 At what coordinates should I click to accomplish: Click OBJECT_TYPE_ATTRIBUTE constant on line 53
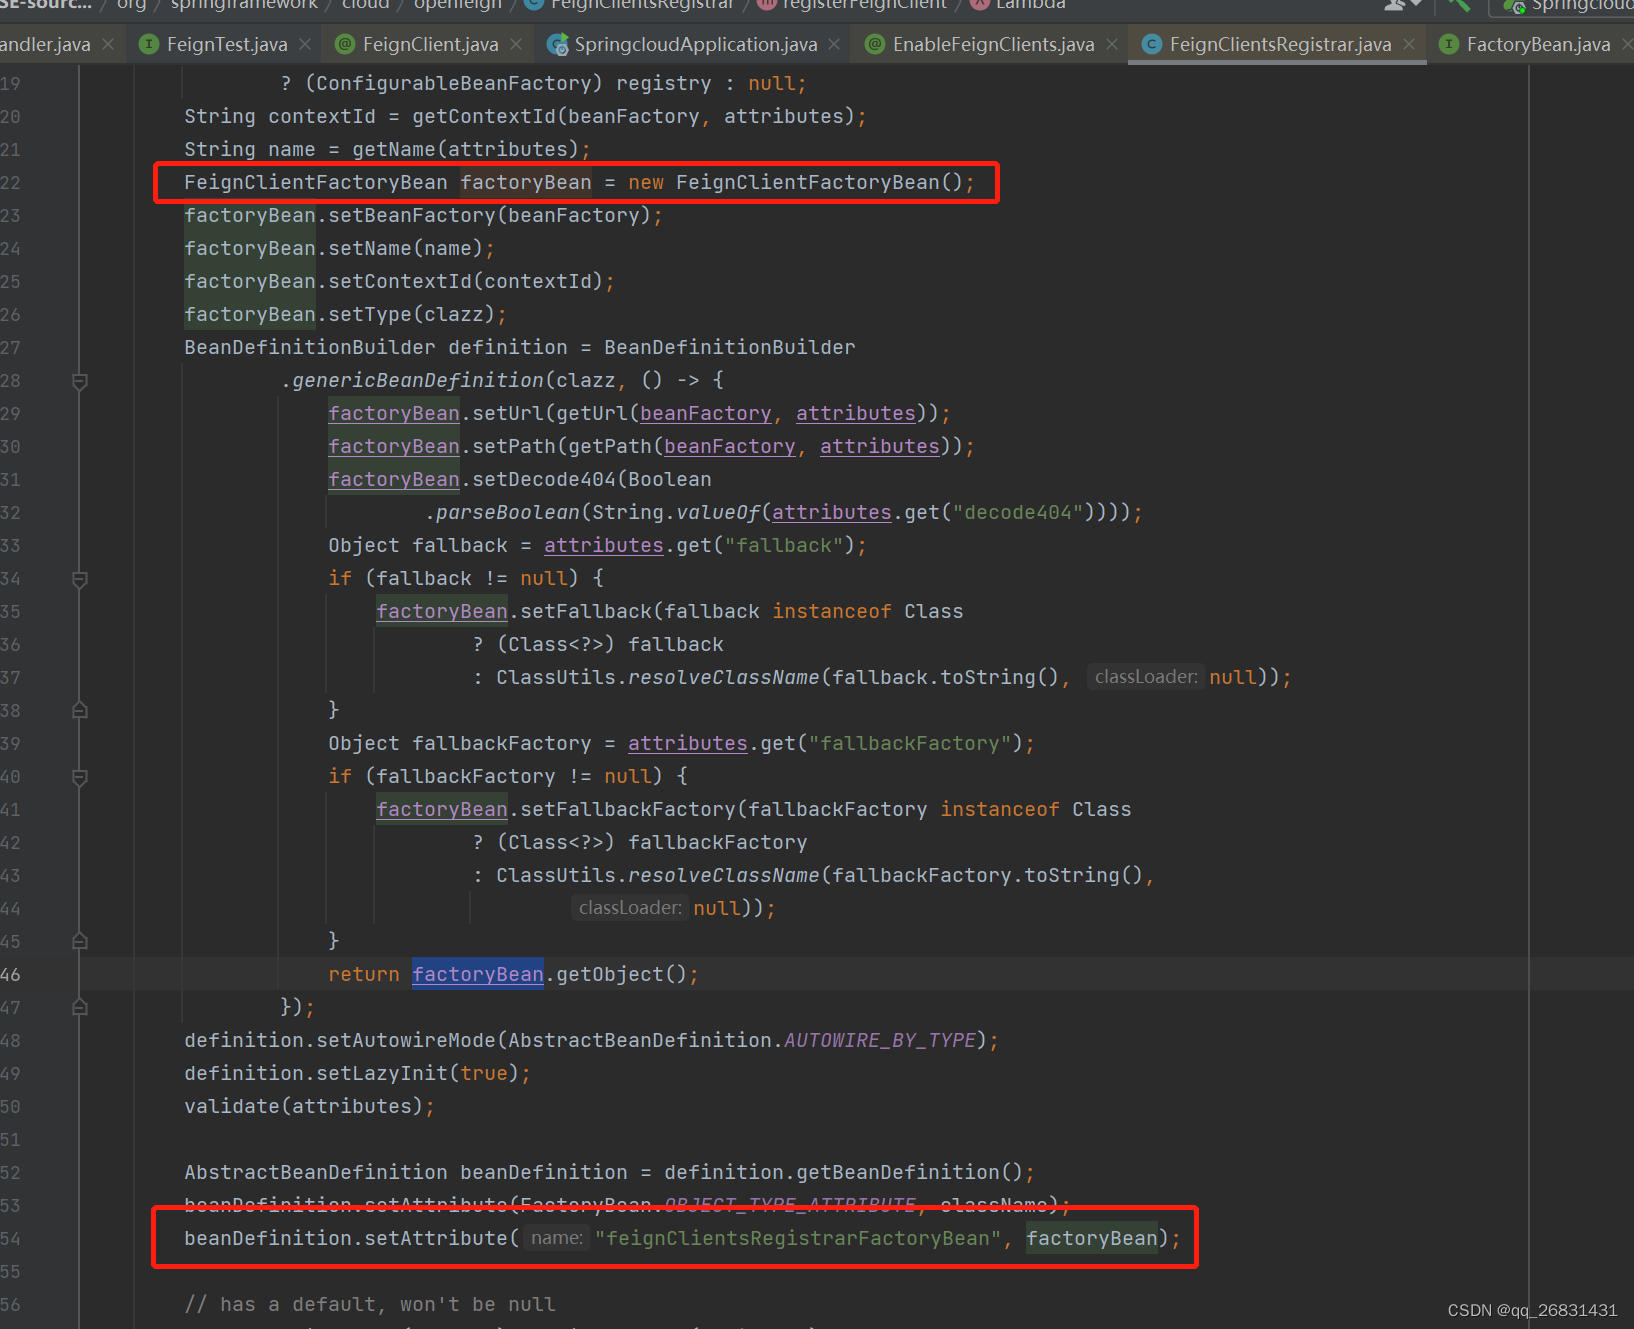click(x=790, y=1206)
